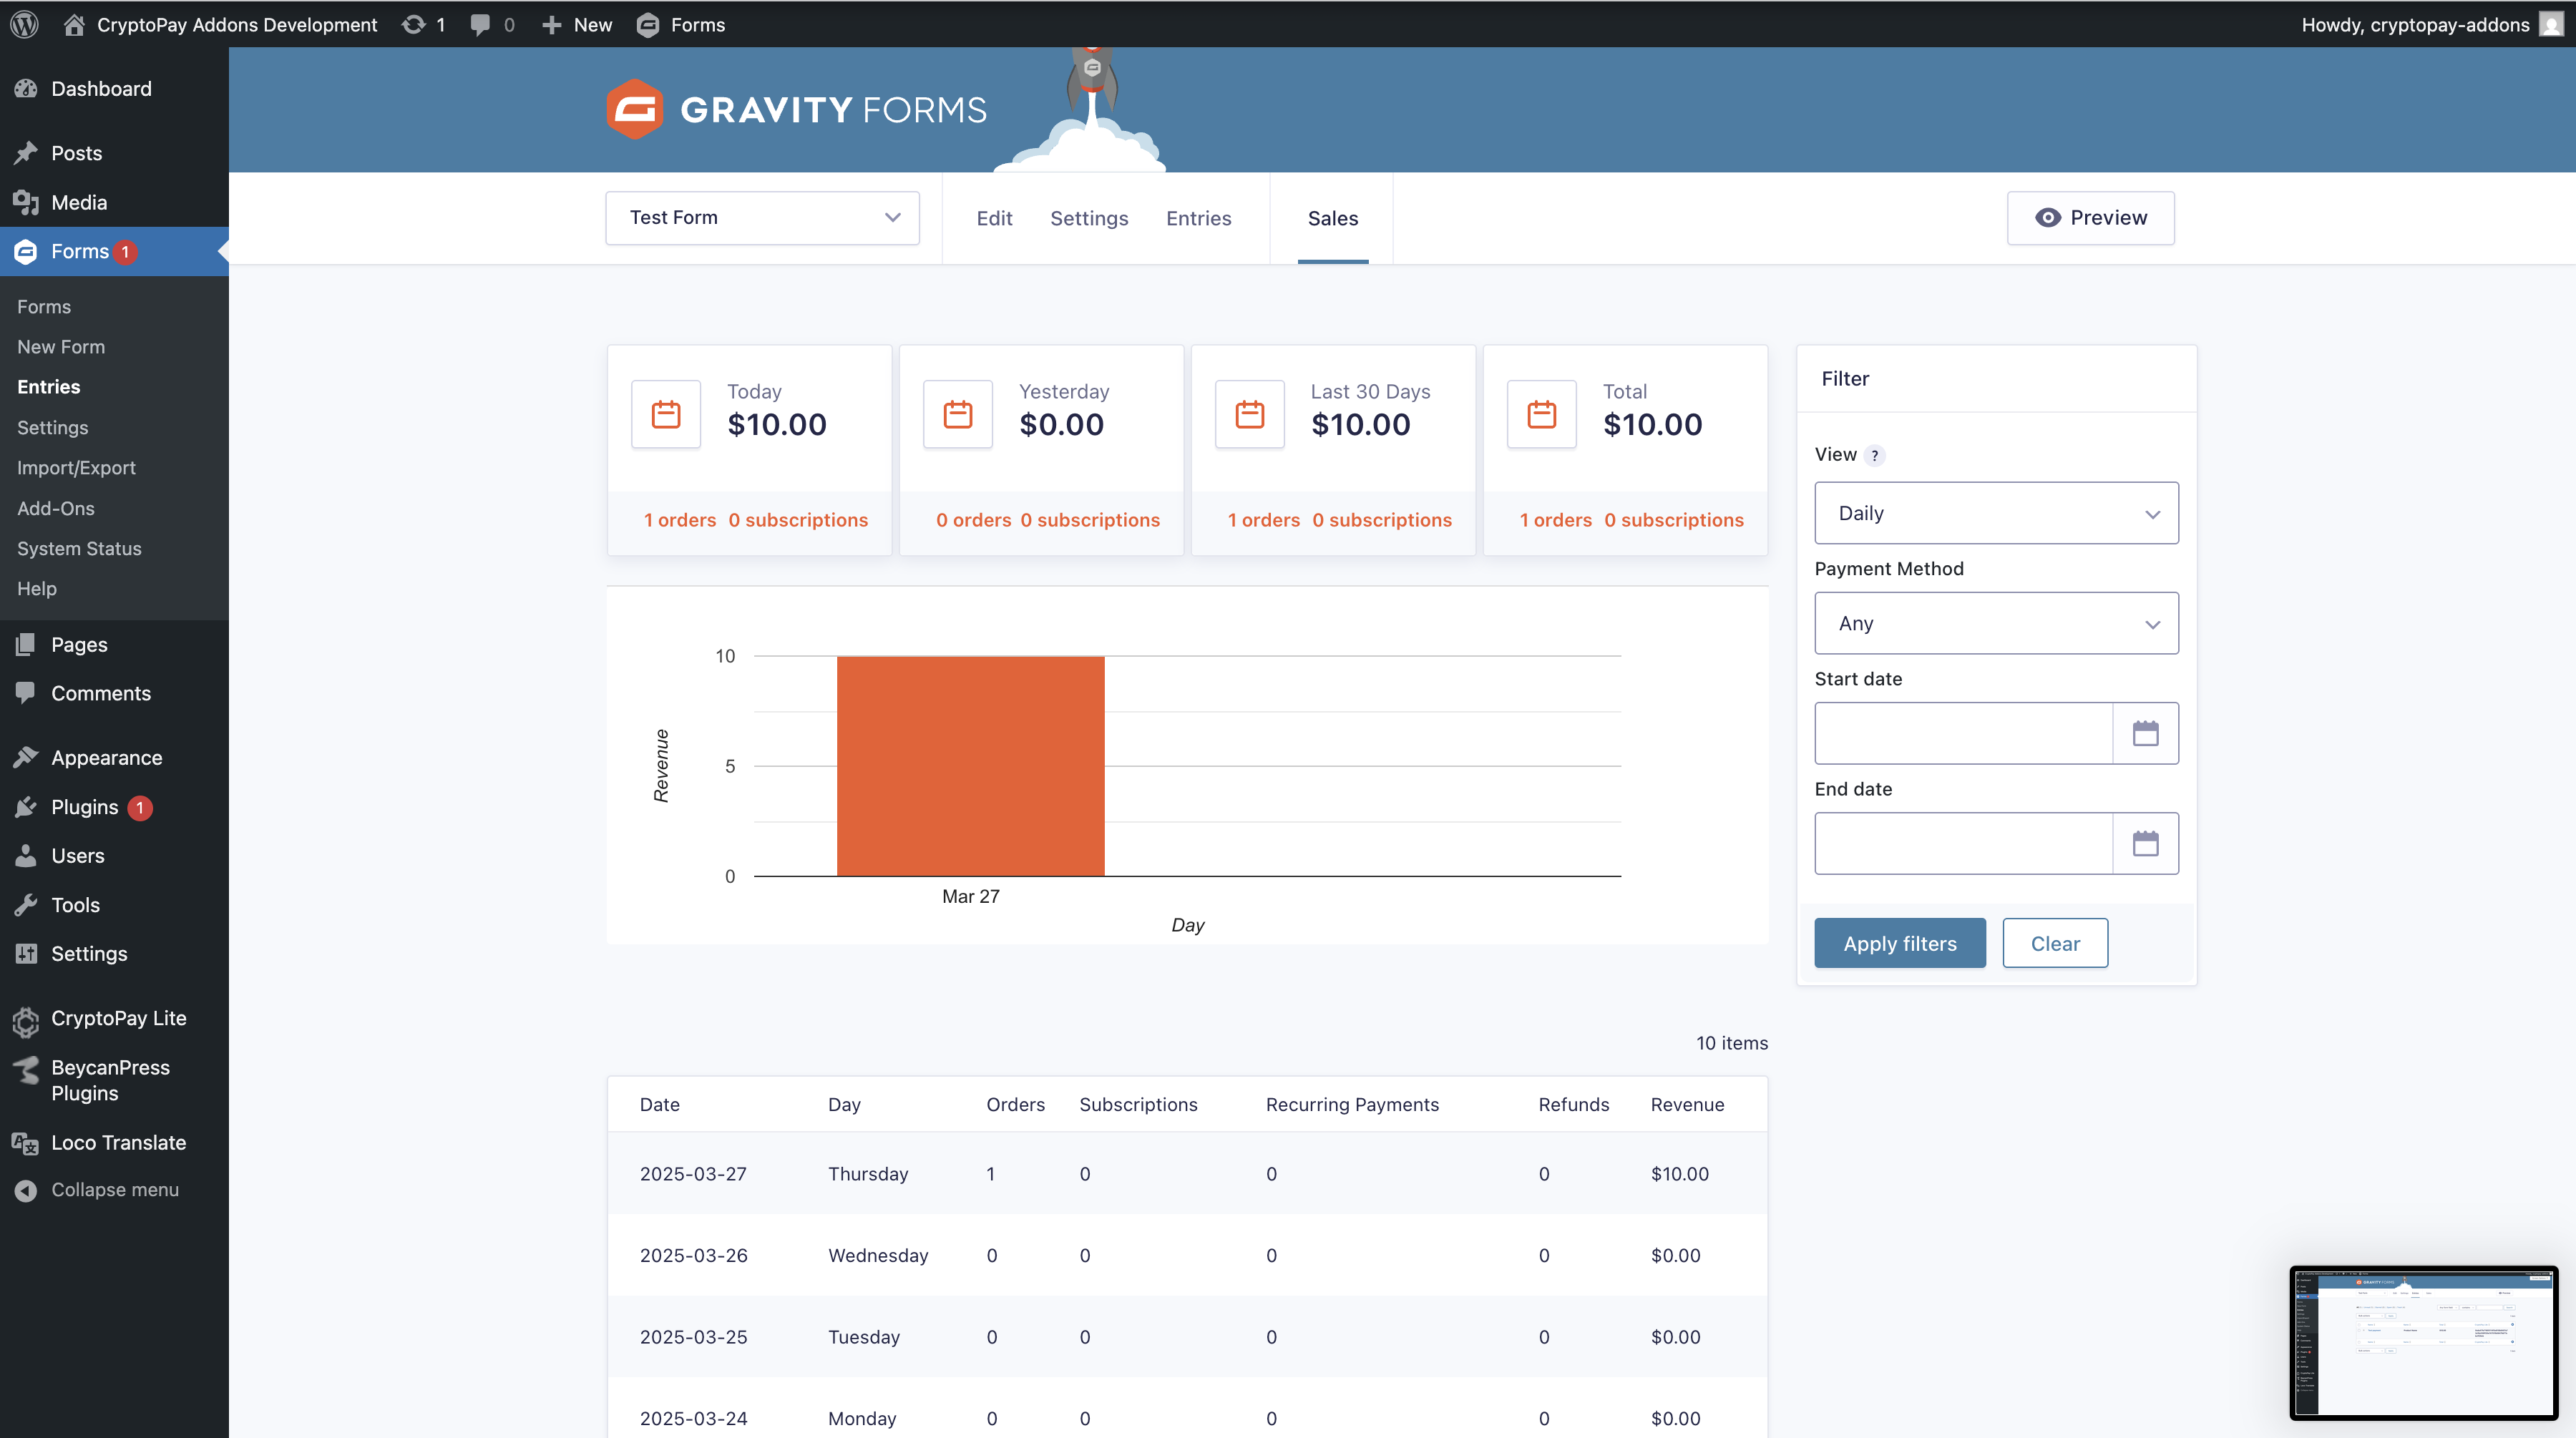Expand the Daily view dropdown
Viewport: 2576px width, 1438px height.
1995,513
